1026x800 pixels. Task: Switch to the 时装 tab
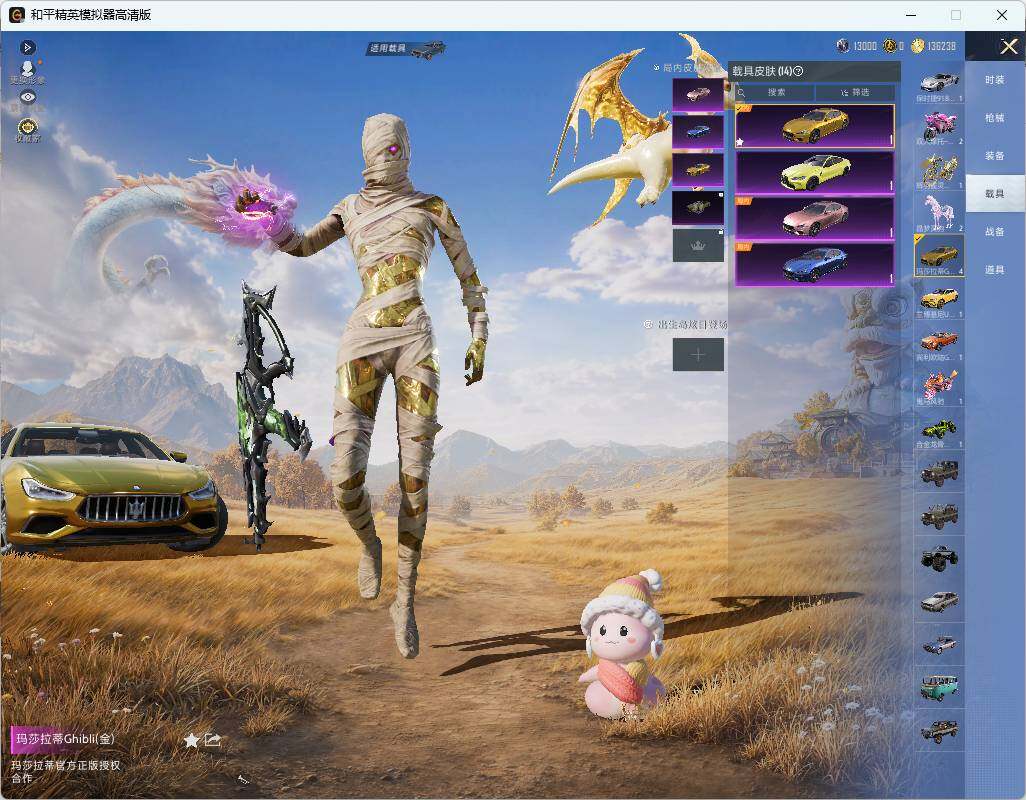point(995,80)
